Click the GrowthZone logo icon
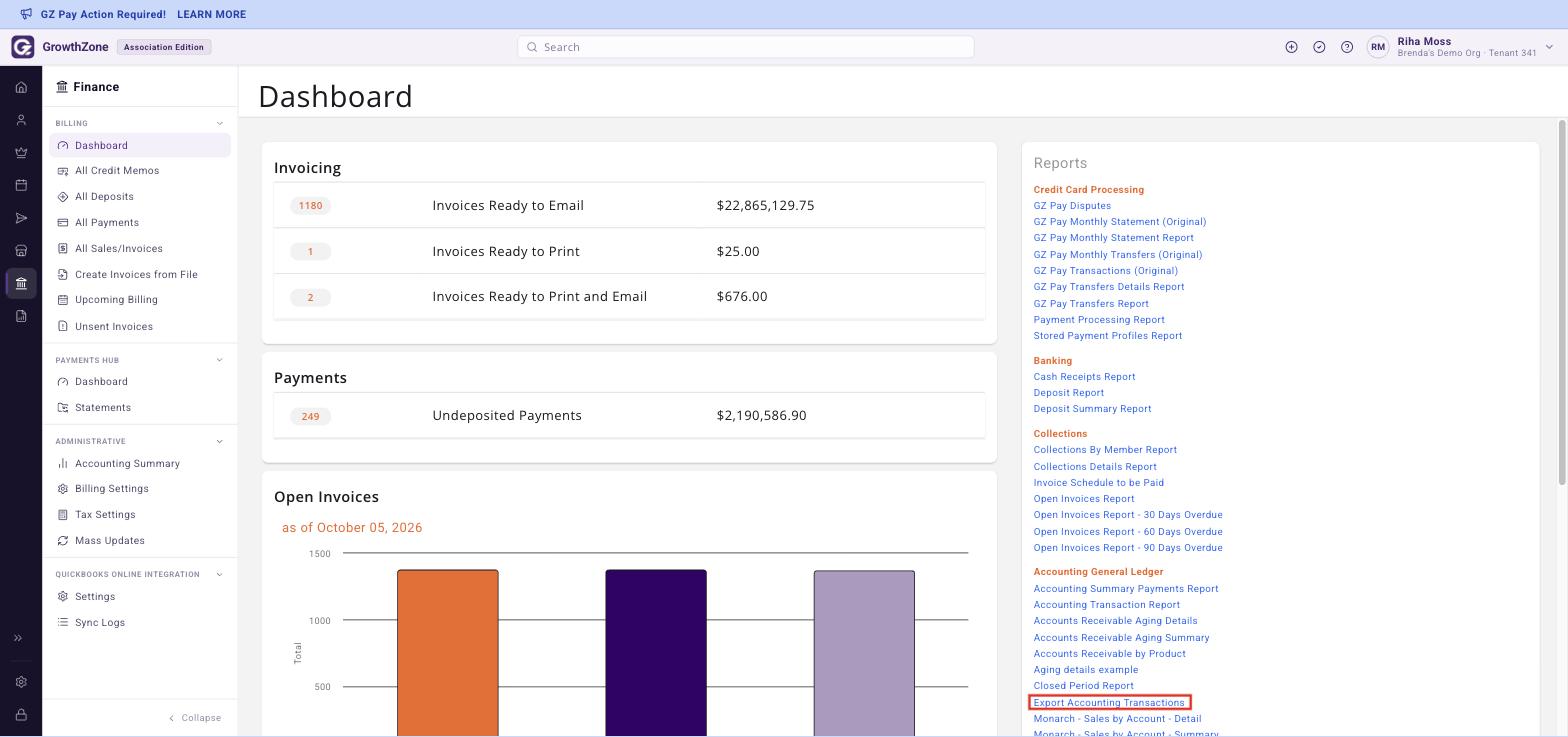Viewport: 1568px width, 737px height. tap(23, 47)
